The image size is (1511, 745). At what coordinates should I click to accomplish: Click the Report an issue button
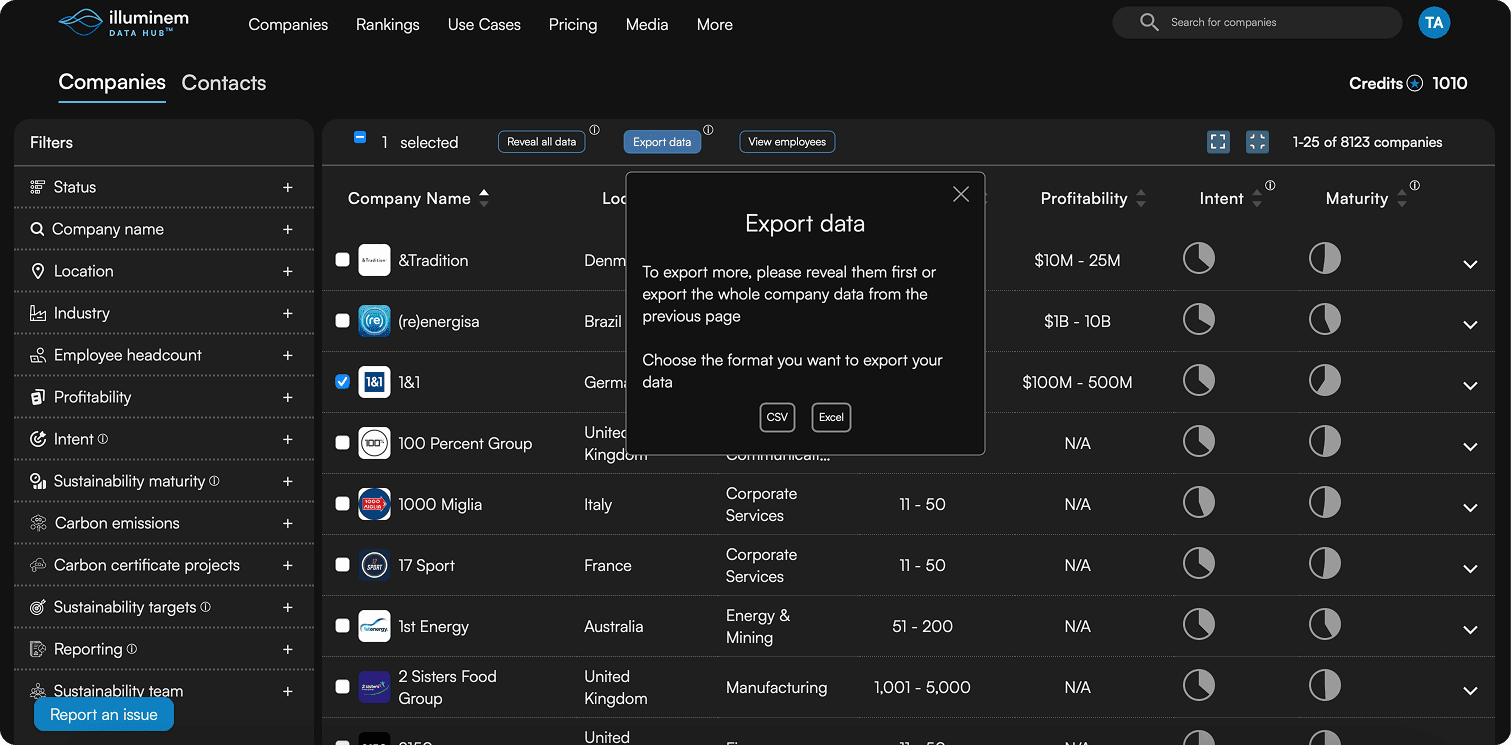pos(104,715)
